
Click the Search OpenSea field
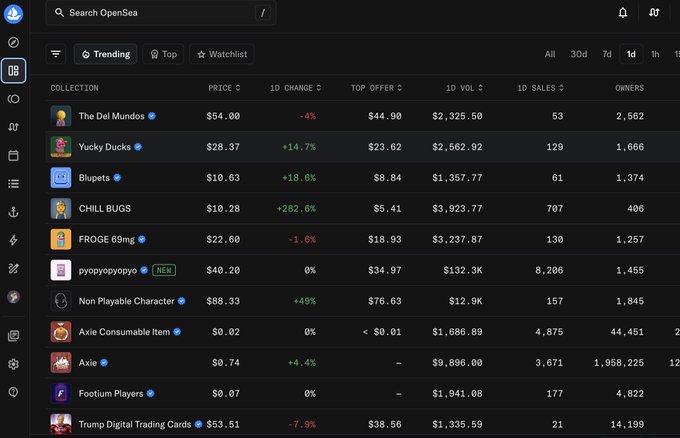coord(161,13)
